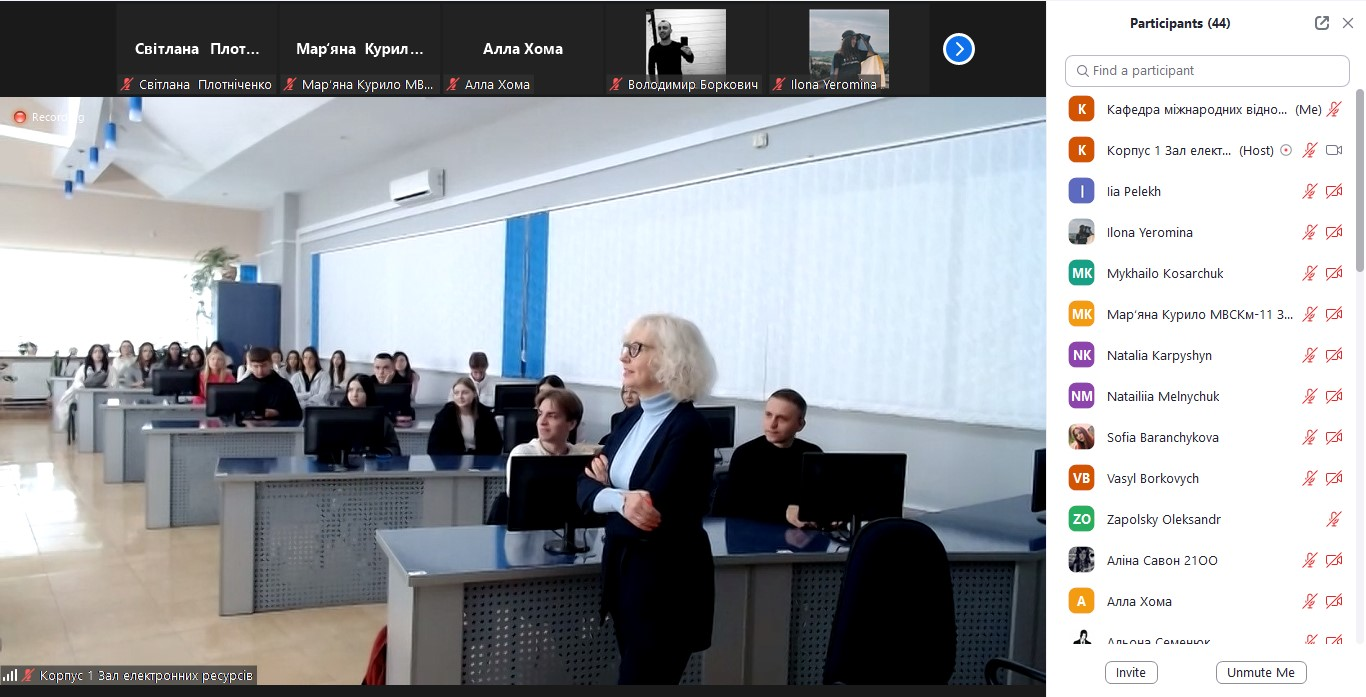The image size is (1366, 697).
Task: Select participant name Vasyl Borkovych
Action: click(1153, 478)
